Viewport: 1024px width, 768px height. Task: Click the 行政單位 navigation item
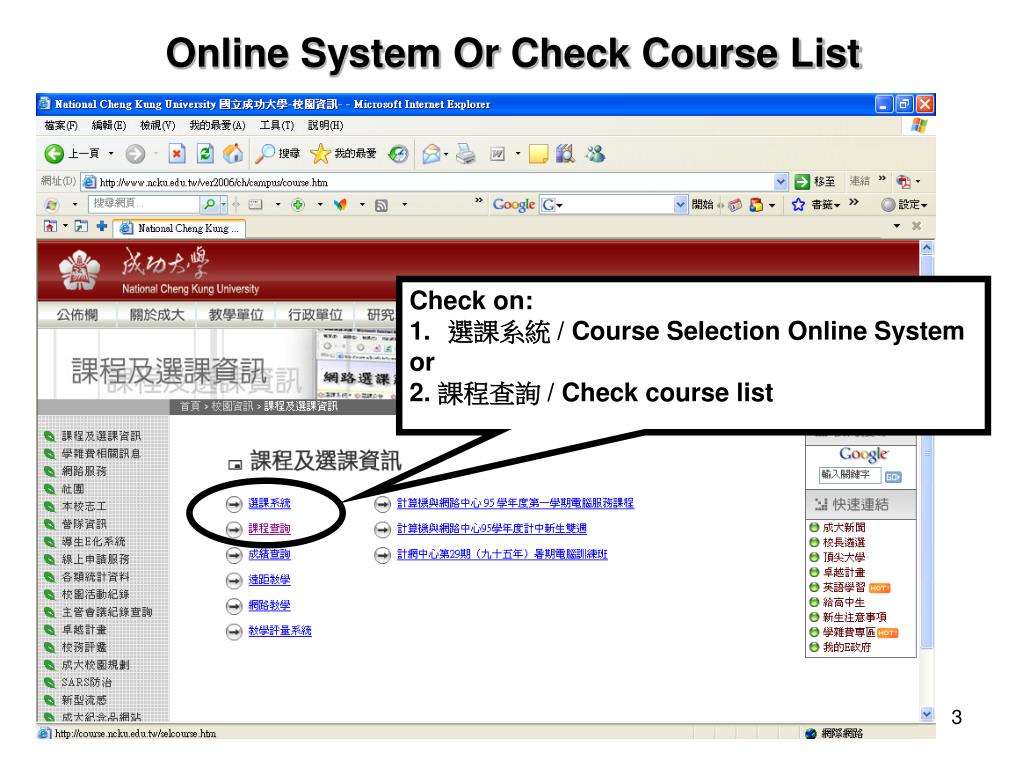pyautogui.click(x=315, y=315)
